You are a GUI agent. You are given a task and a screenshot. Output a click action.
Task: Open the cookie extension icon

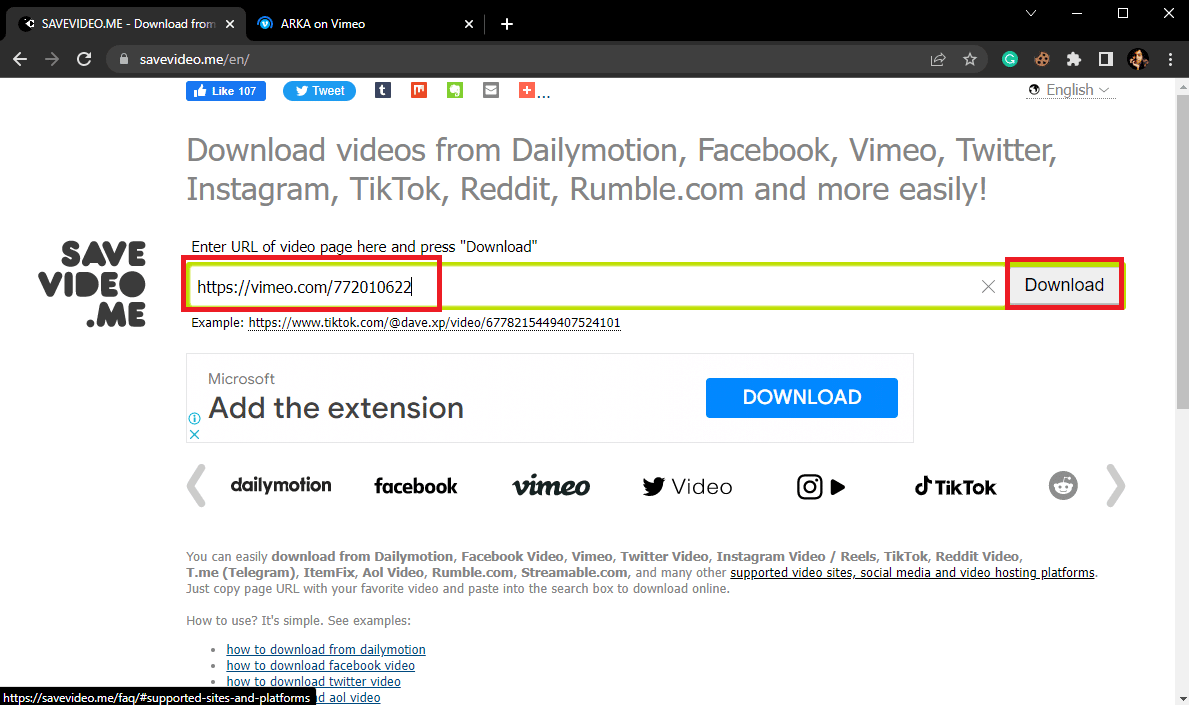tap(1042, 59)
